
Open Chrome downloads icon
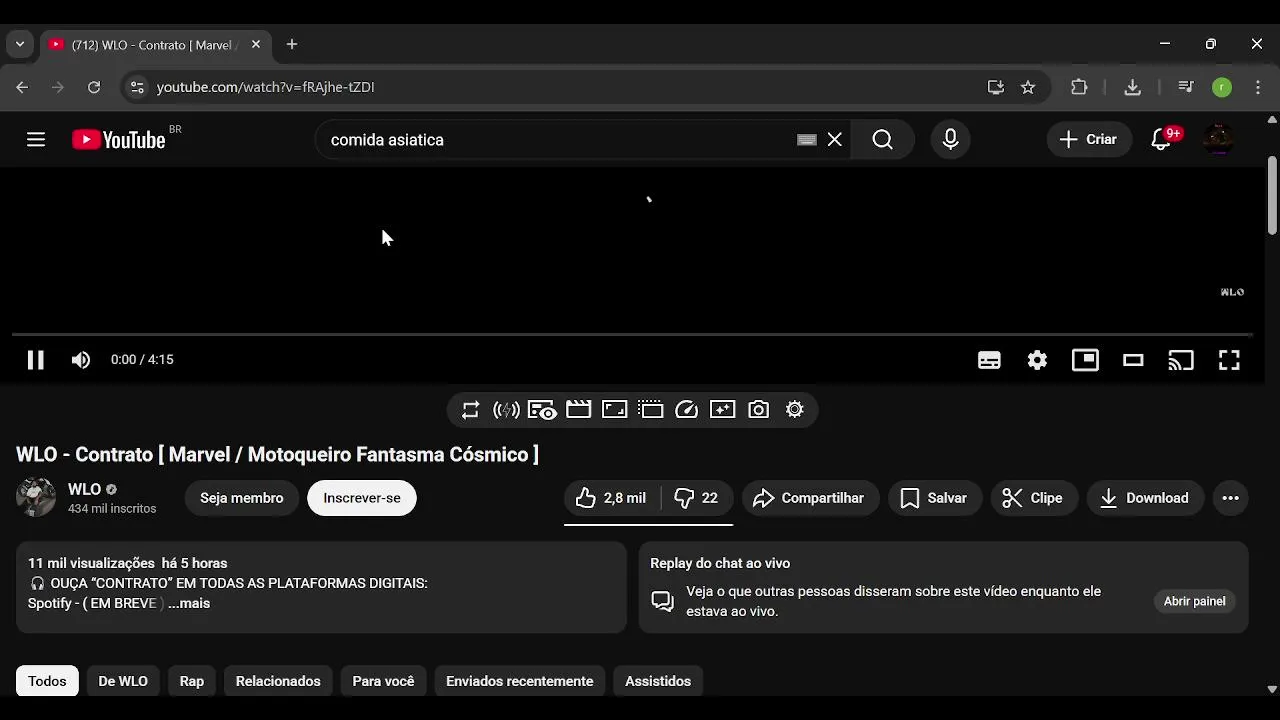pos(1133,87)
